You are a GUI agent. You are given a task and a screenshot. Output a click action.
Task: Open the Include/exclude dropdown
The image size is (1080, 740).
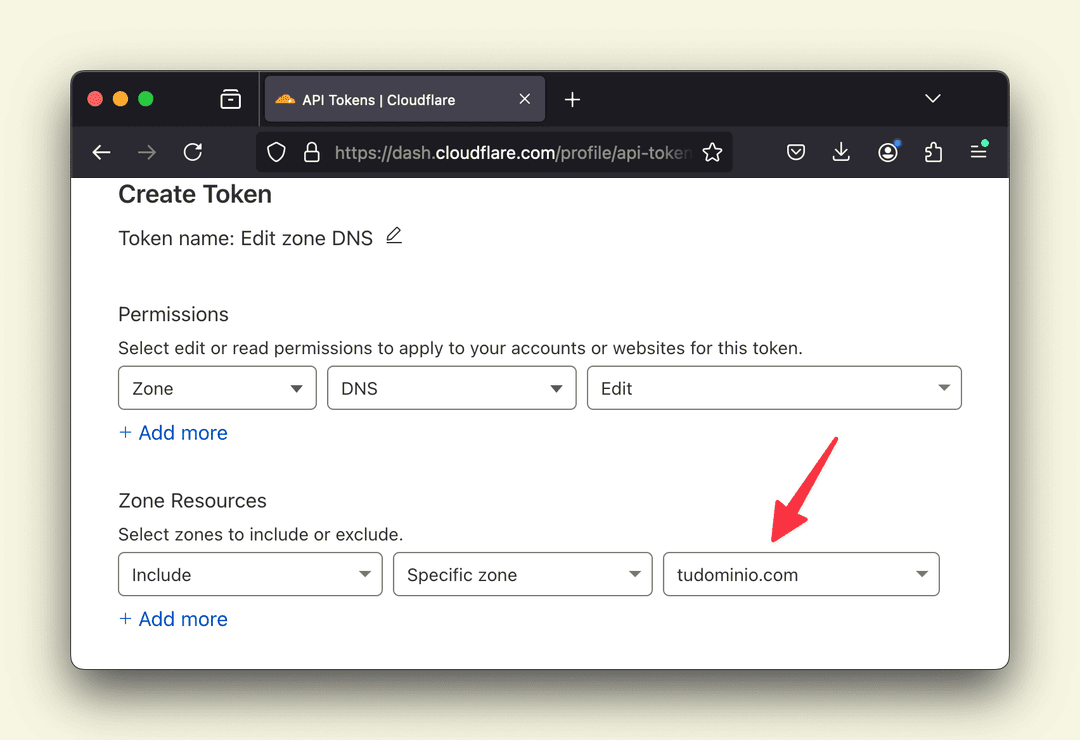pyautogui.click(x=250, y=574)
